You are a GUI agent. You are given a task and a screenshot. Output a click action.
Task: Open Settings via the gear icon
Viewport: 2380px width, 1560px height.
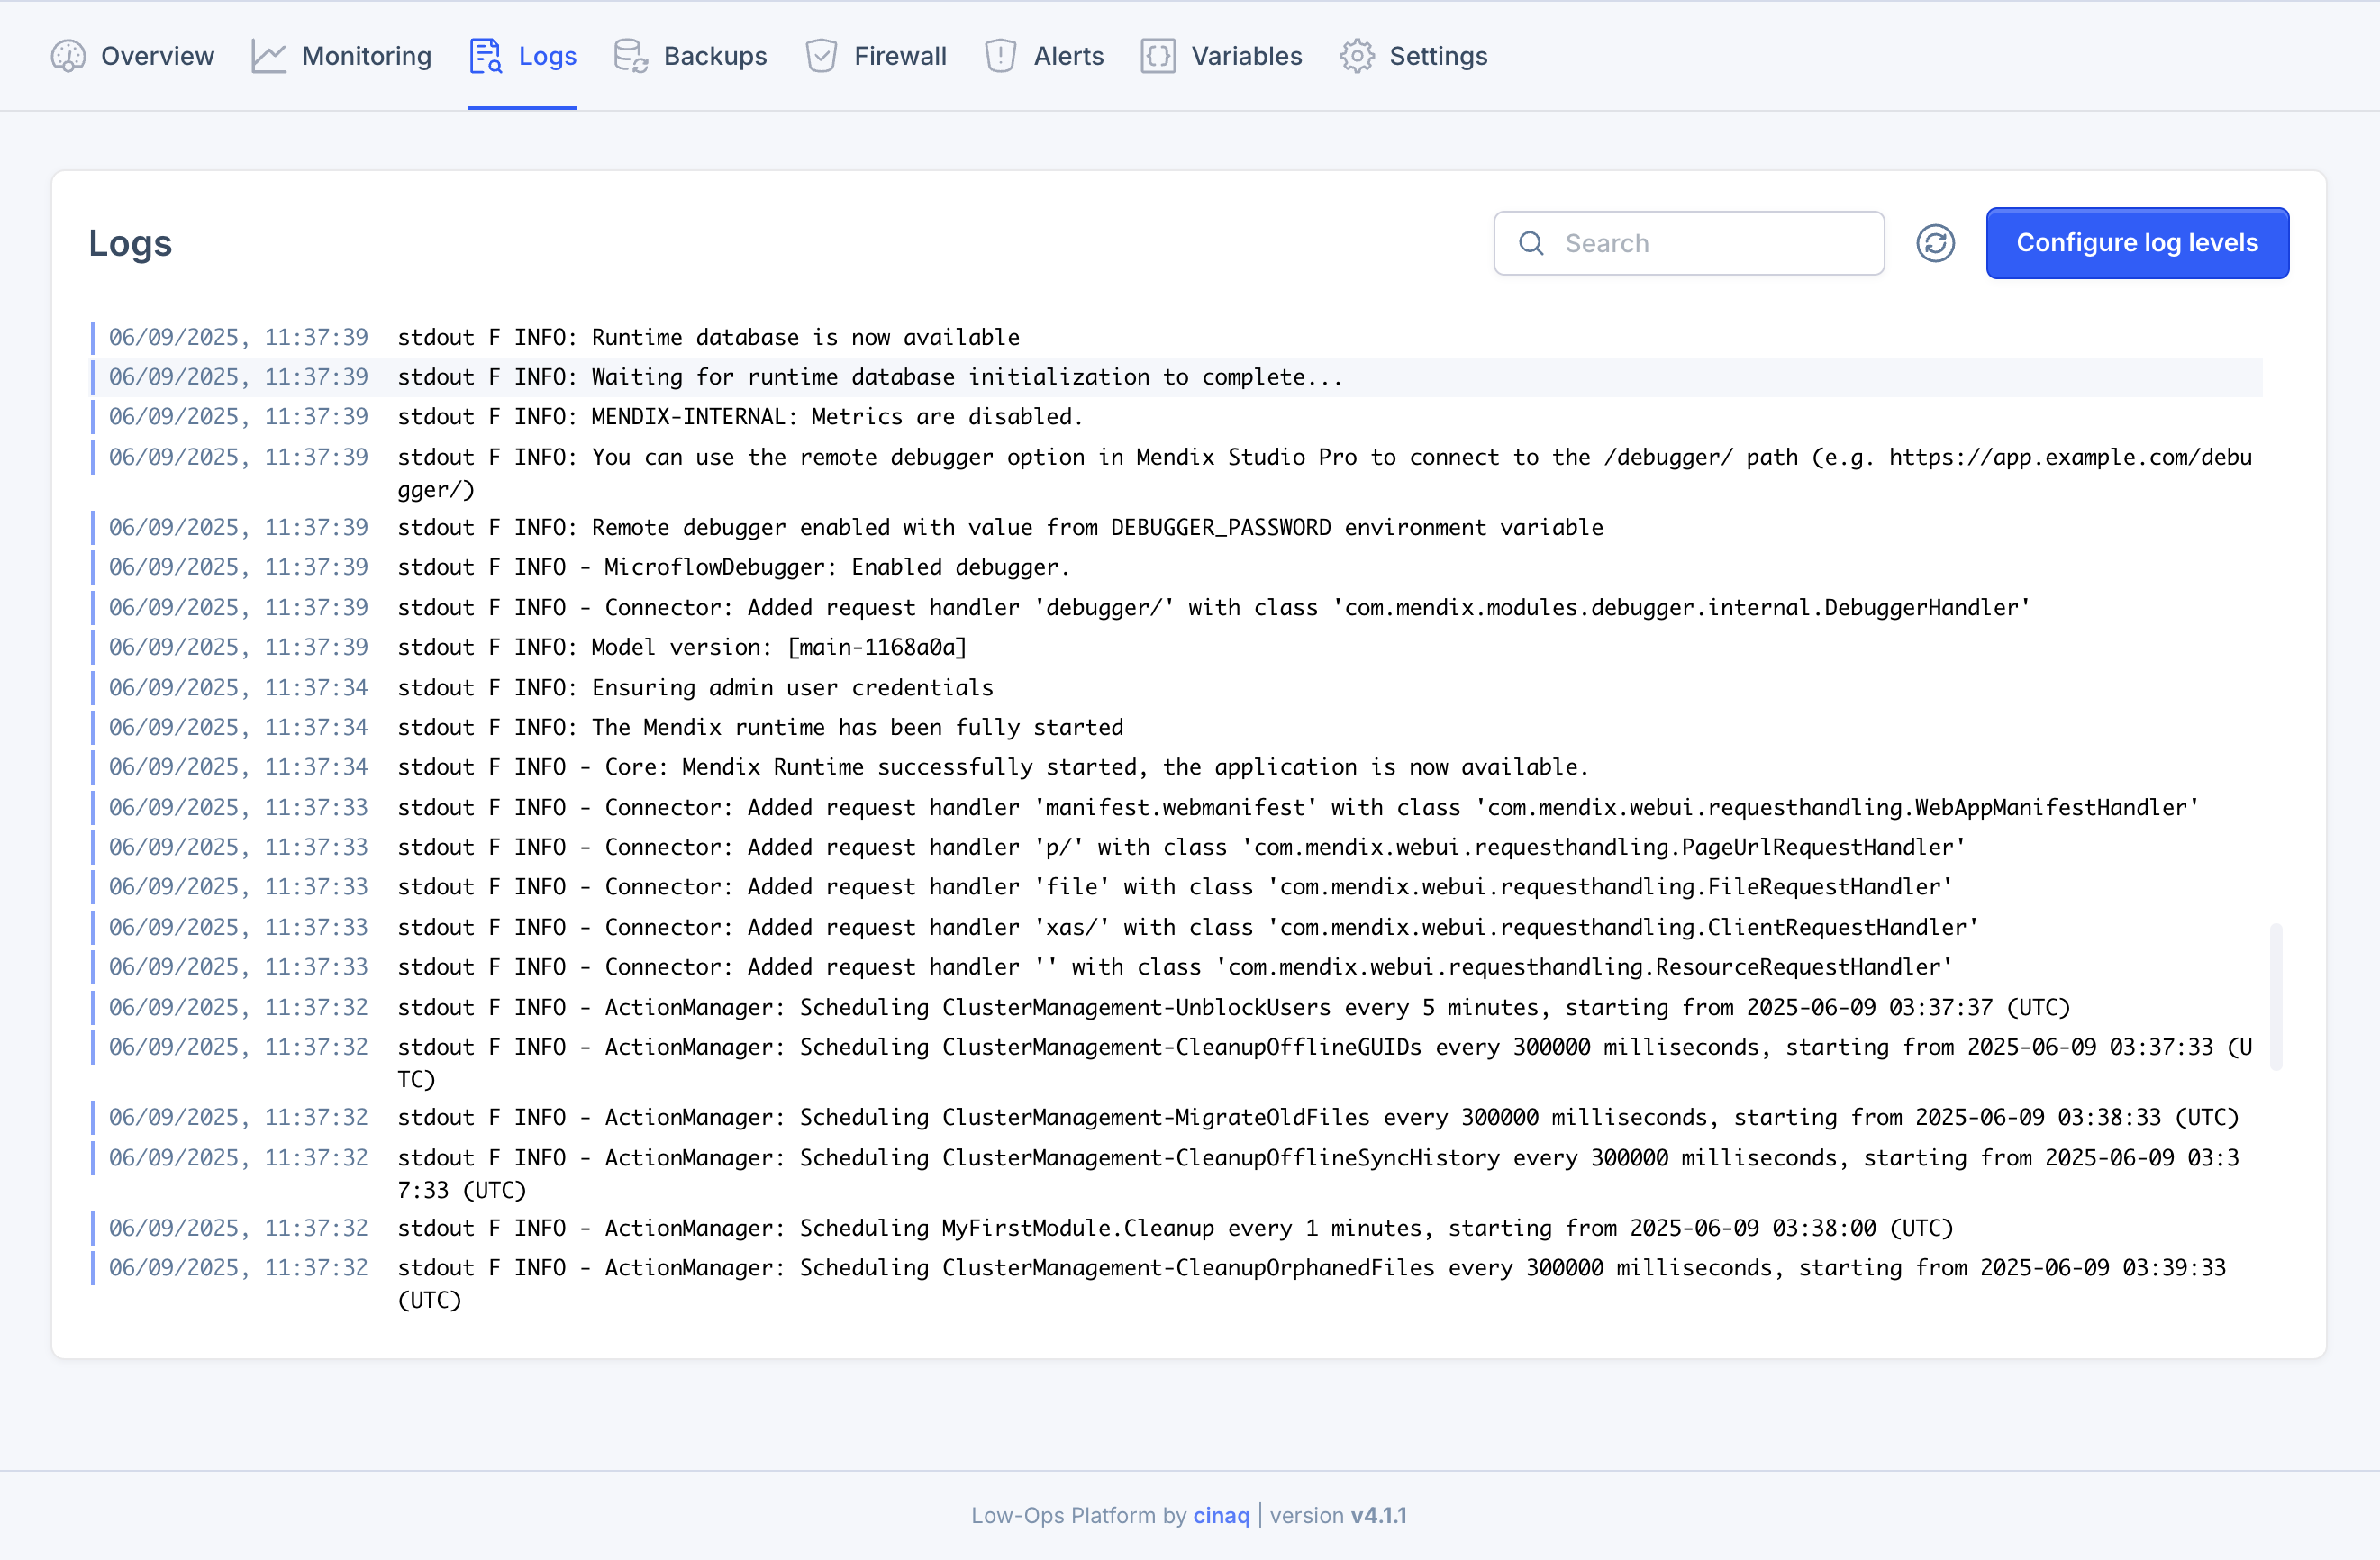1356,56
